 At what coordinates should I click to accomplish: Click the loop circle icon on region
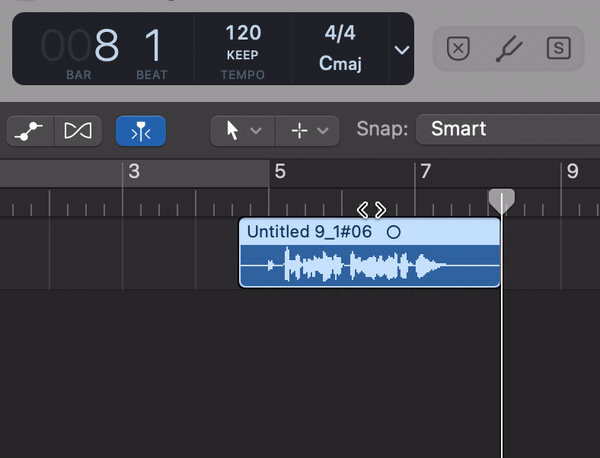[x=393, y=232]
